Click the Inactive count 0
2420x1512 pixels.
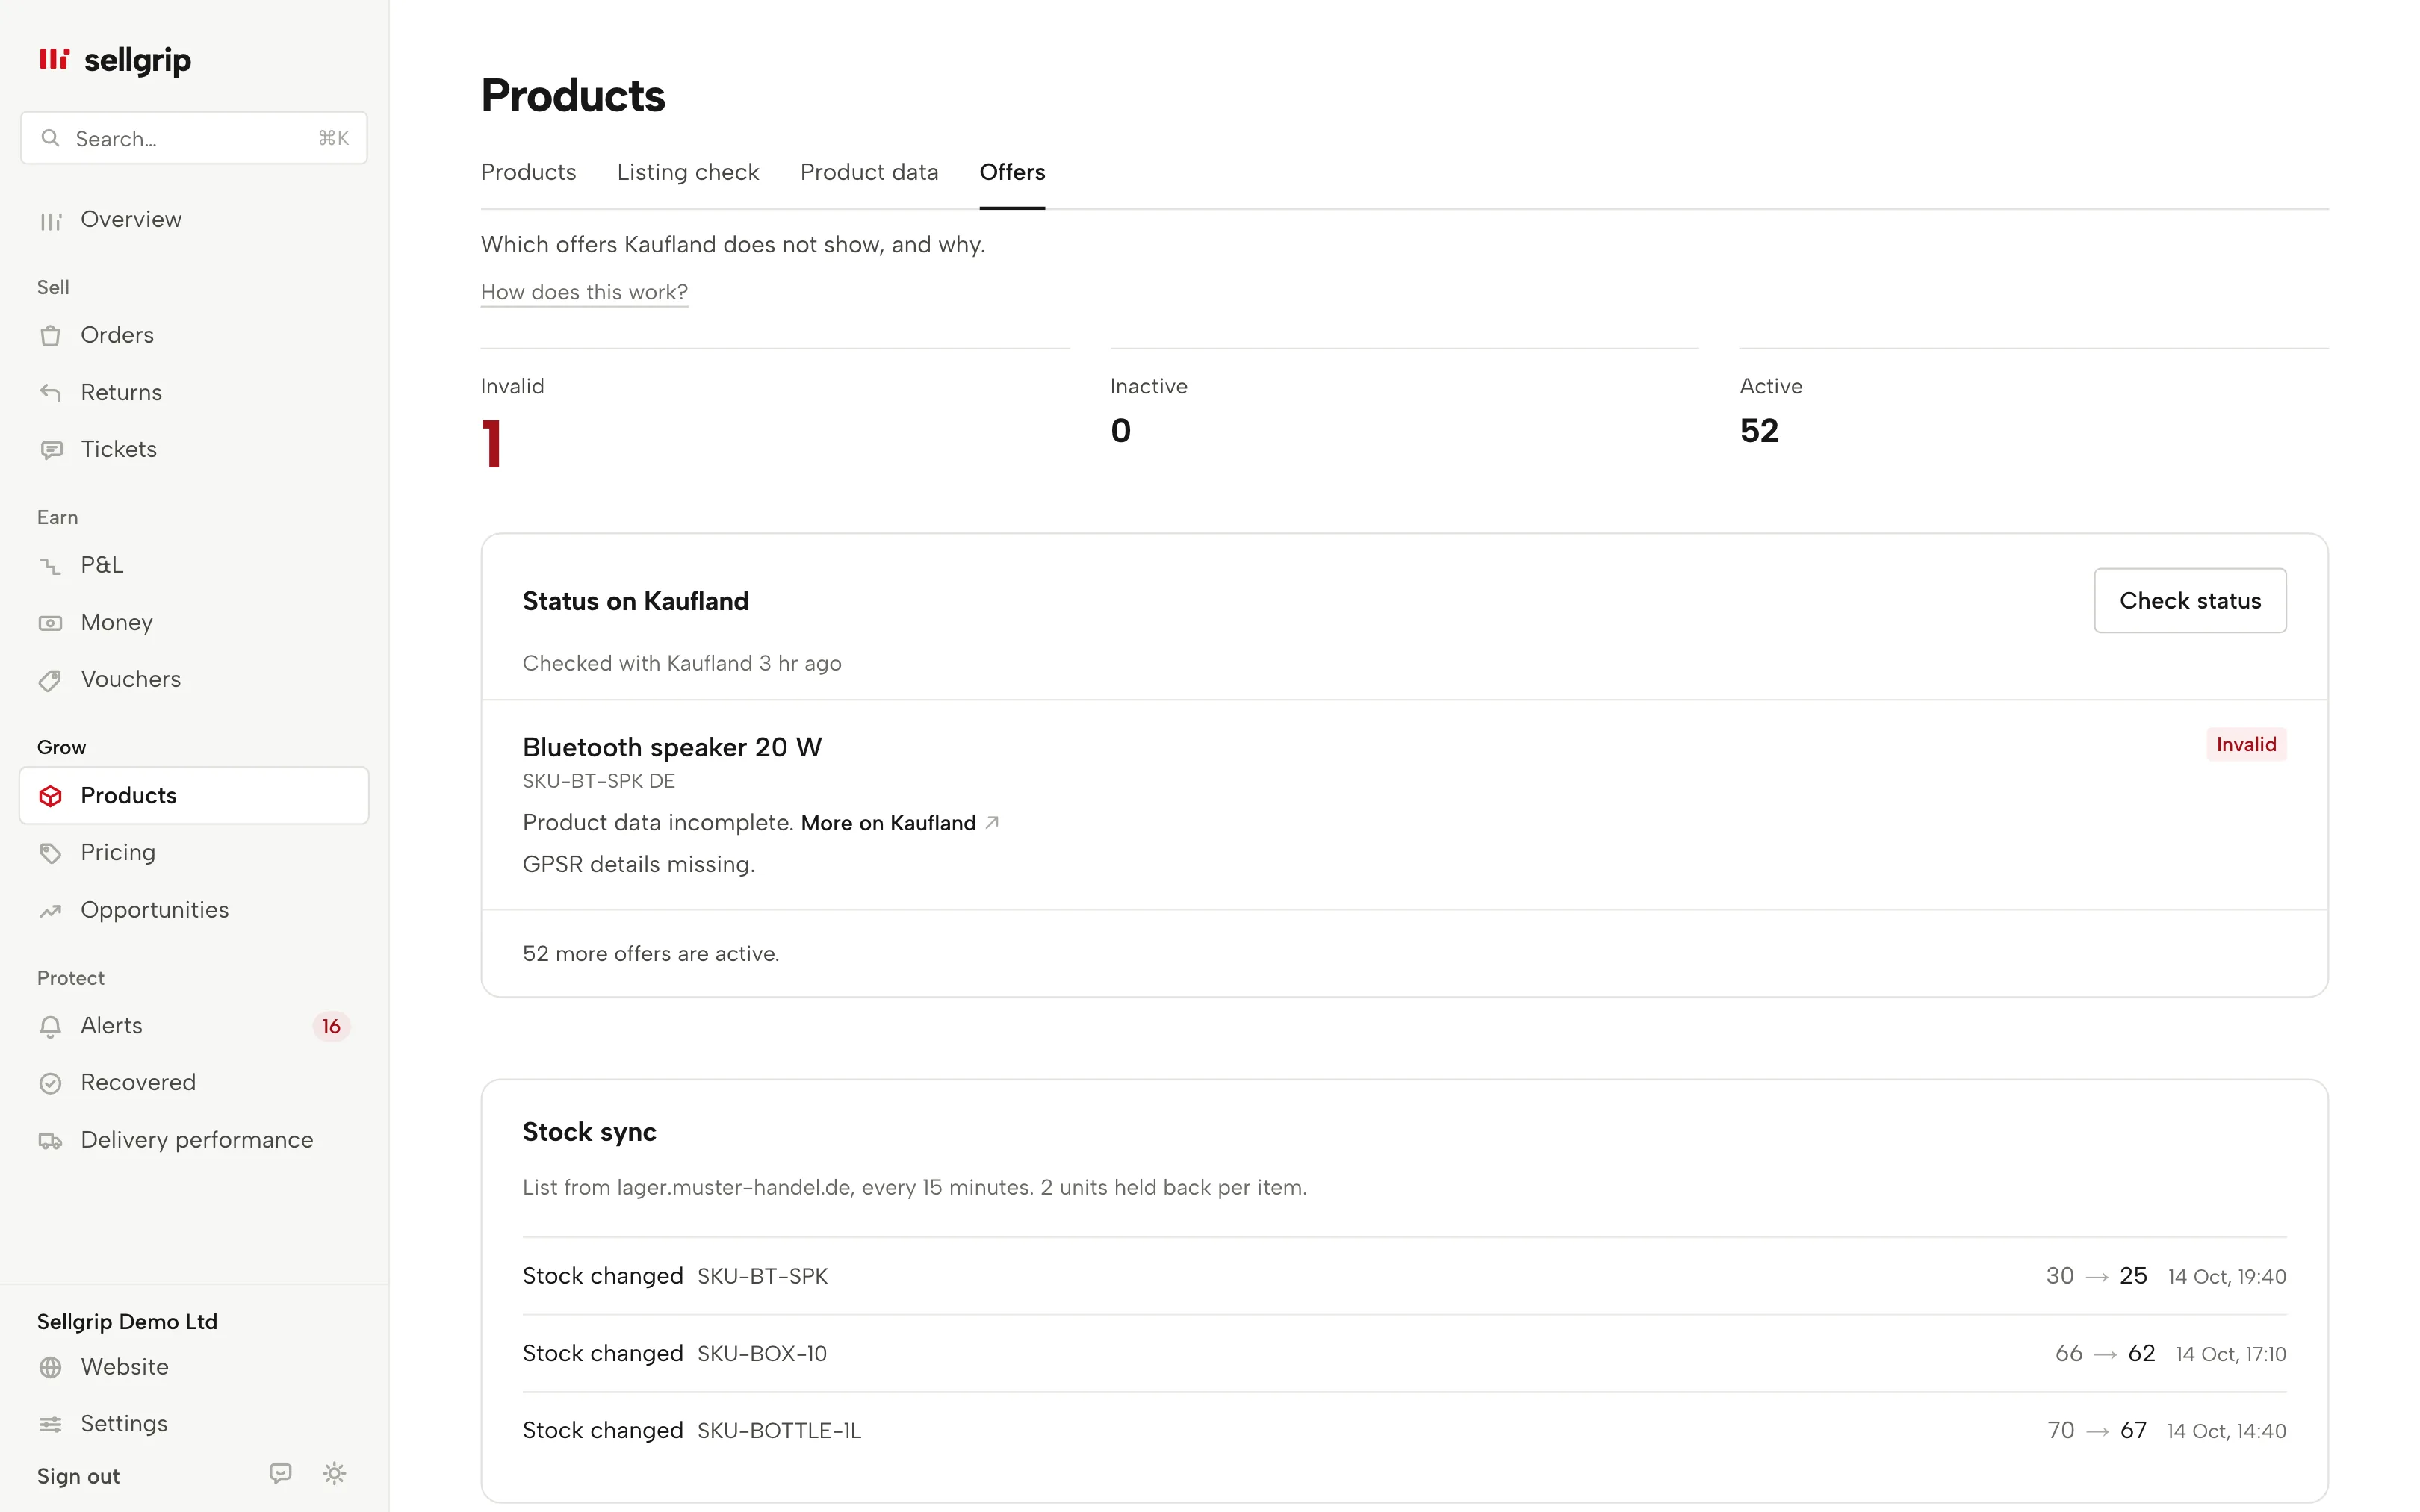tap(1120, 431)
